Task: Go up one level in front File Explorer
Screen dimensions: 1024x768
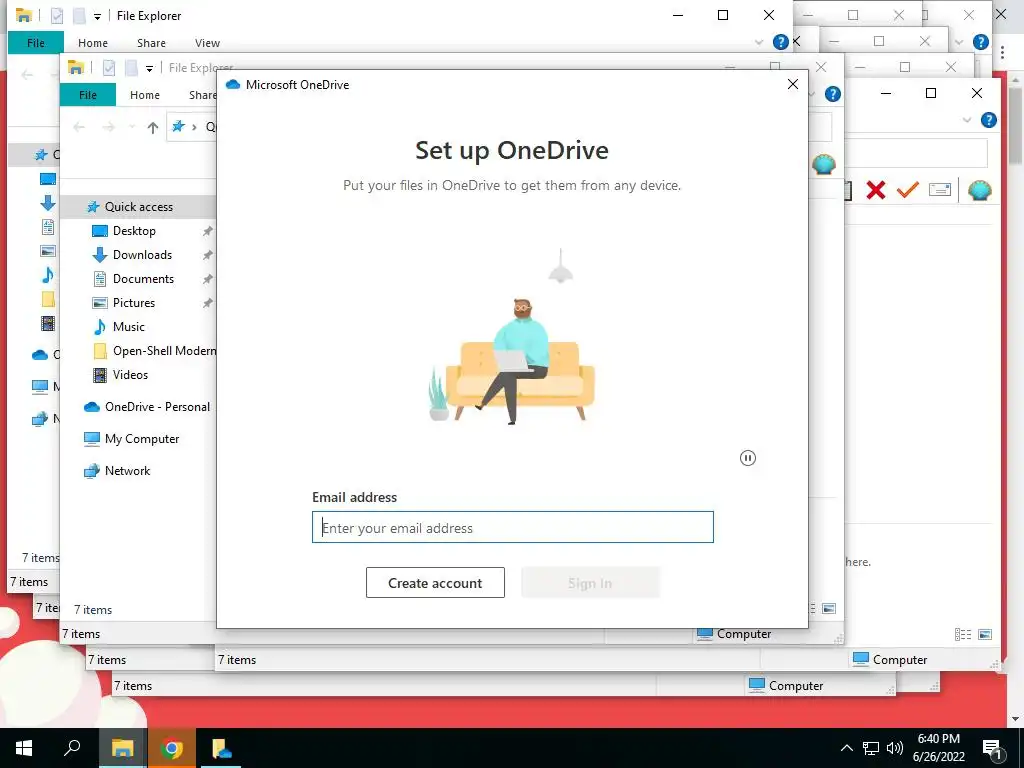Action: pyautogui.click(x=152, y=127)
